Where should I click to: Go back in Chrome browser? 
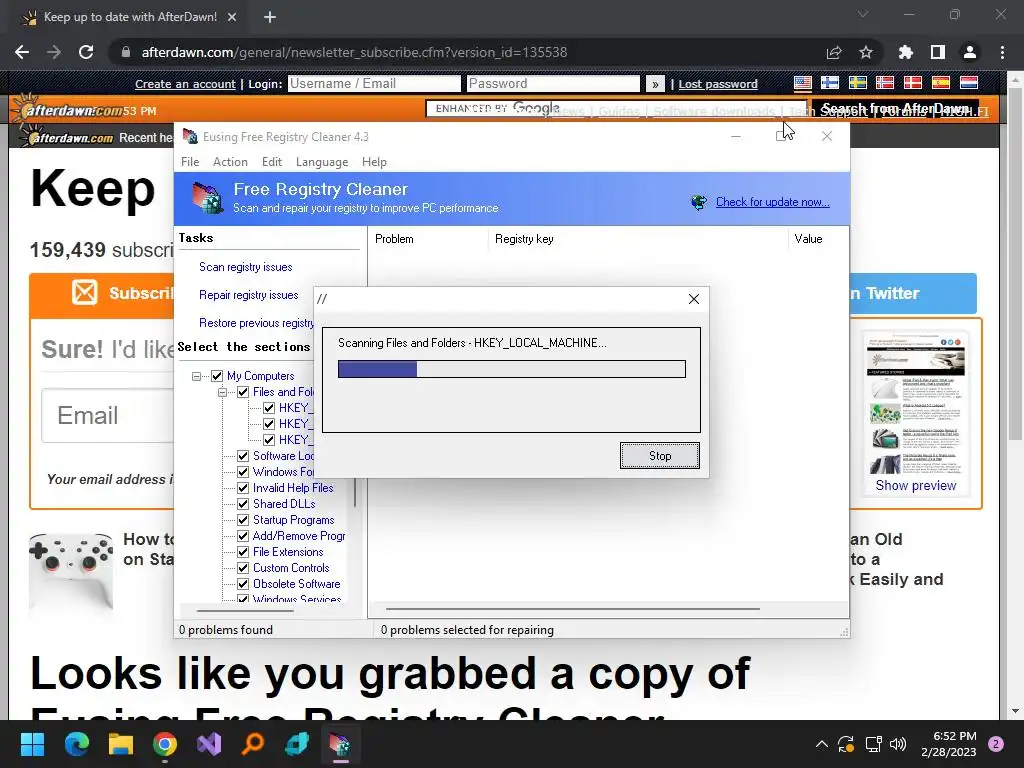[x=22, y=52]
